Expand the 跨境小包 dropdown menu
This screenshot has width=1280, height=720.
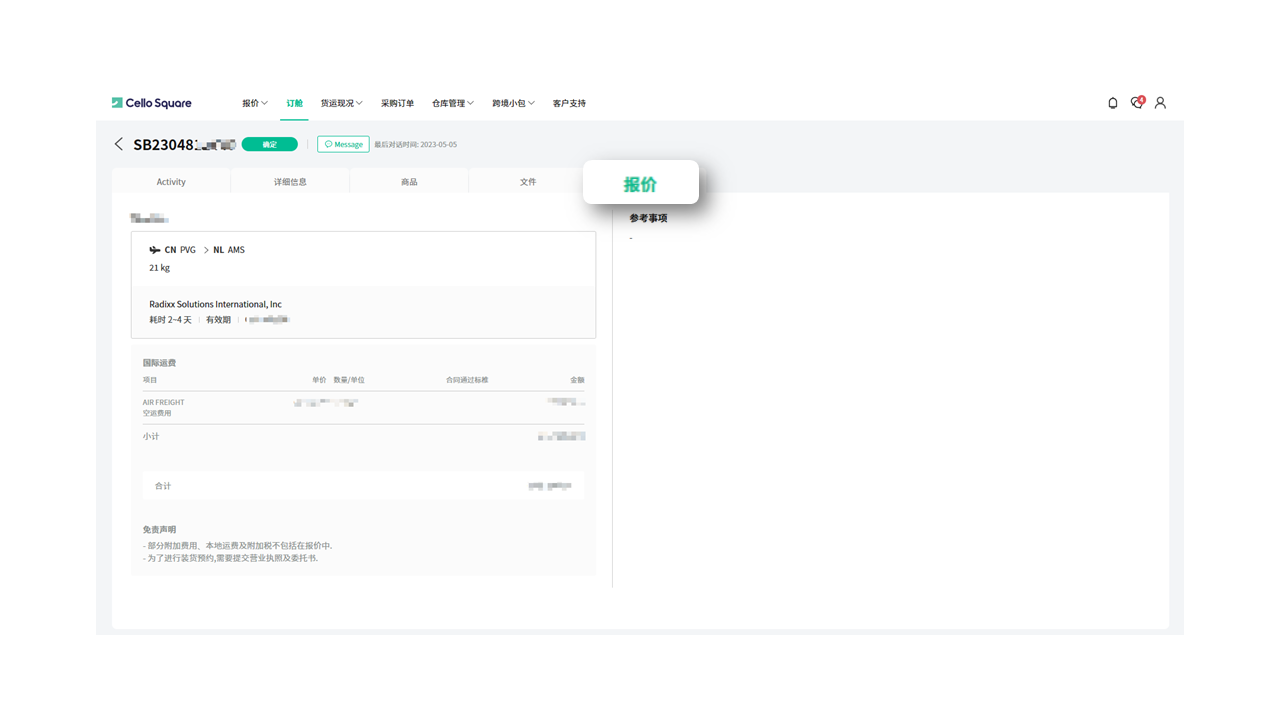click(513, 103)
